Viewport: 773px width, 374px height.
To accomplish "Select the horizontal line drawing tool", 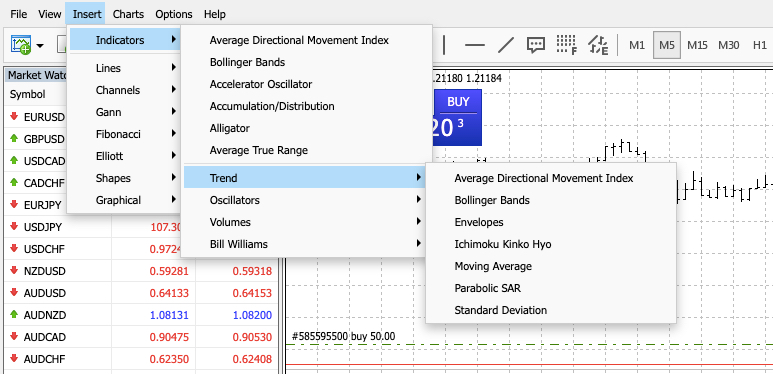I will pyautogui.click(x=475, y=45).
